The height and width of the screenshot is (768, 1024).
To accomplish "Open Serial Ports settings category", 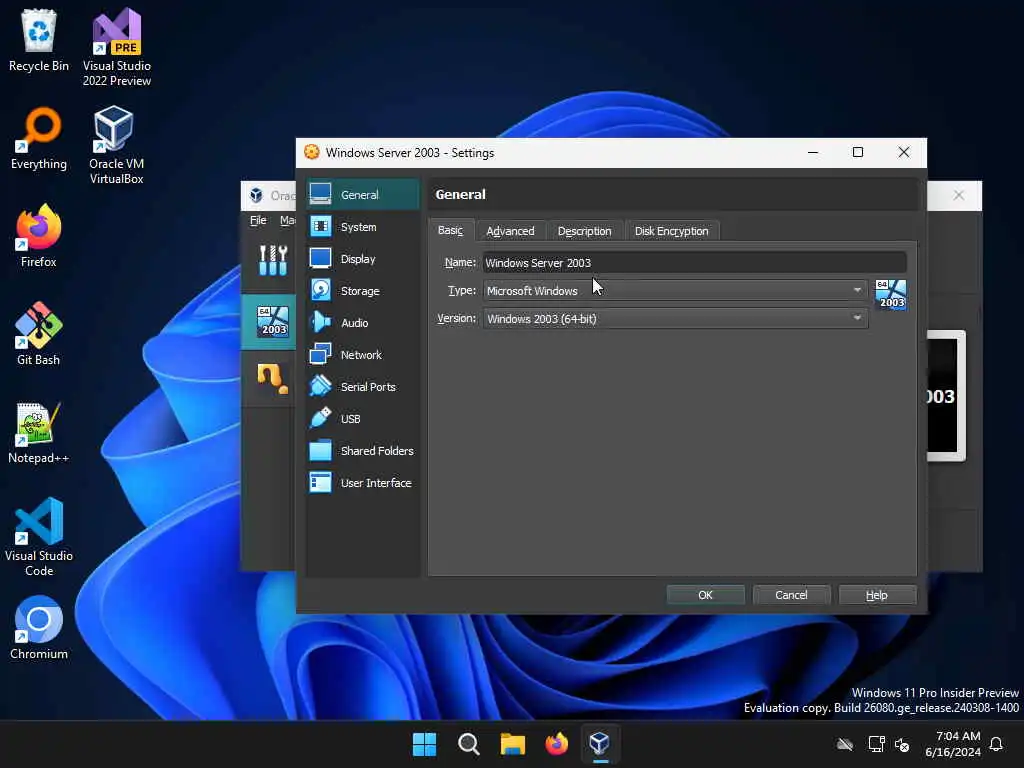I will tap(362, 387).
